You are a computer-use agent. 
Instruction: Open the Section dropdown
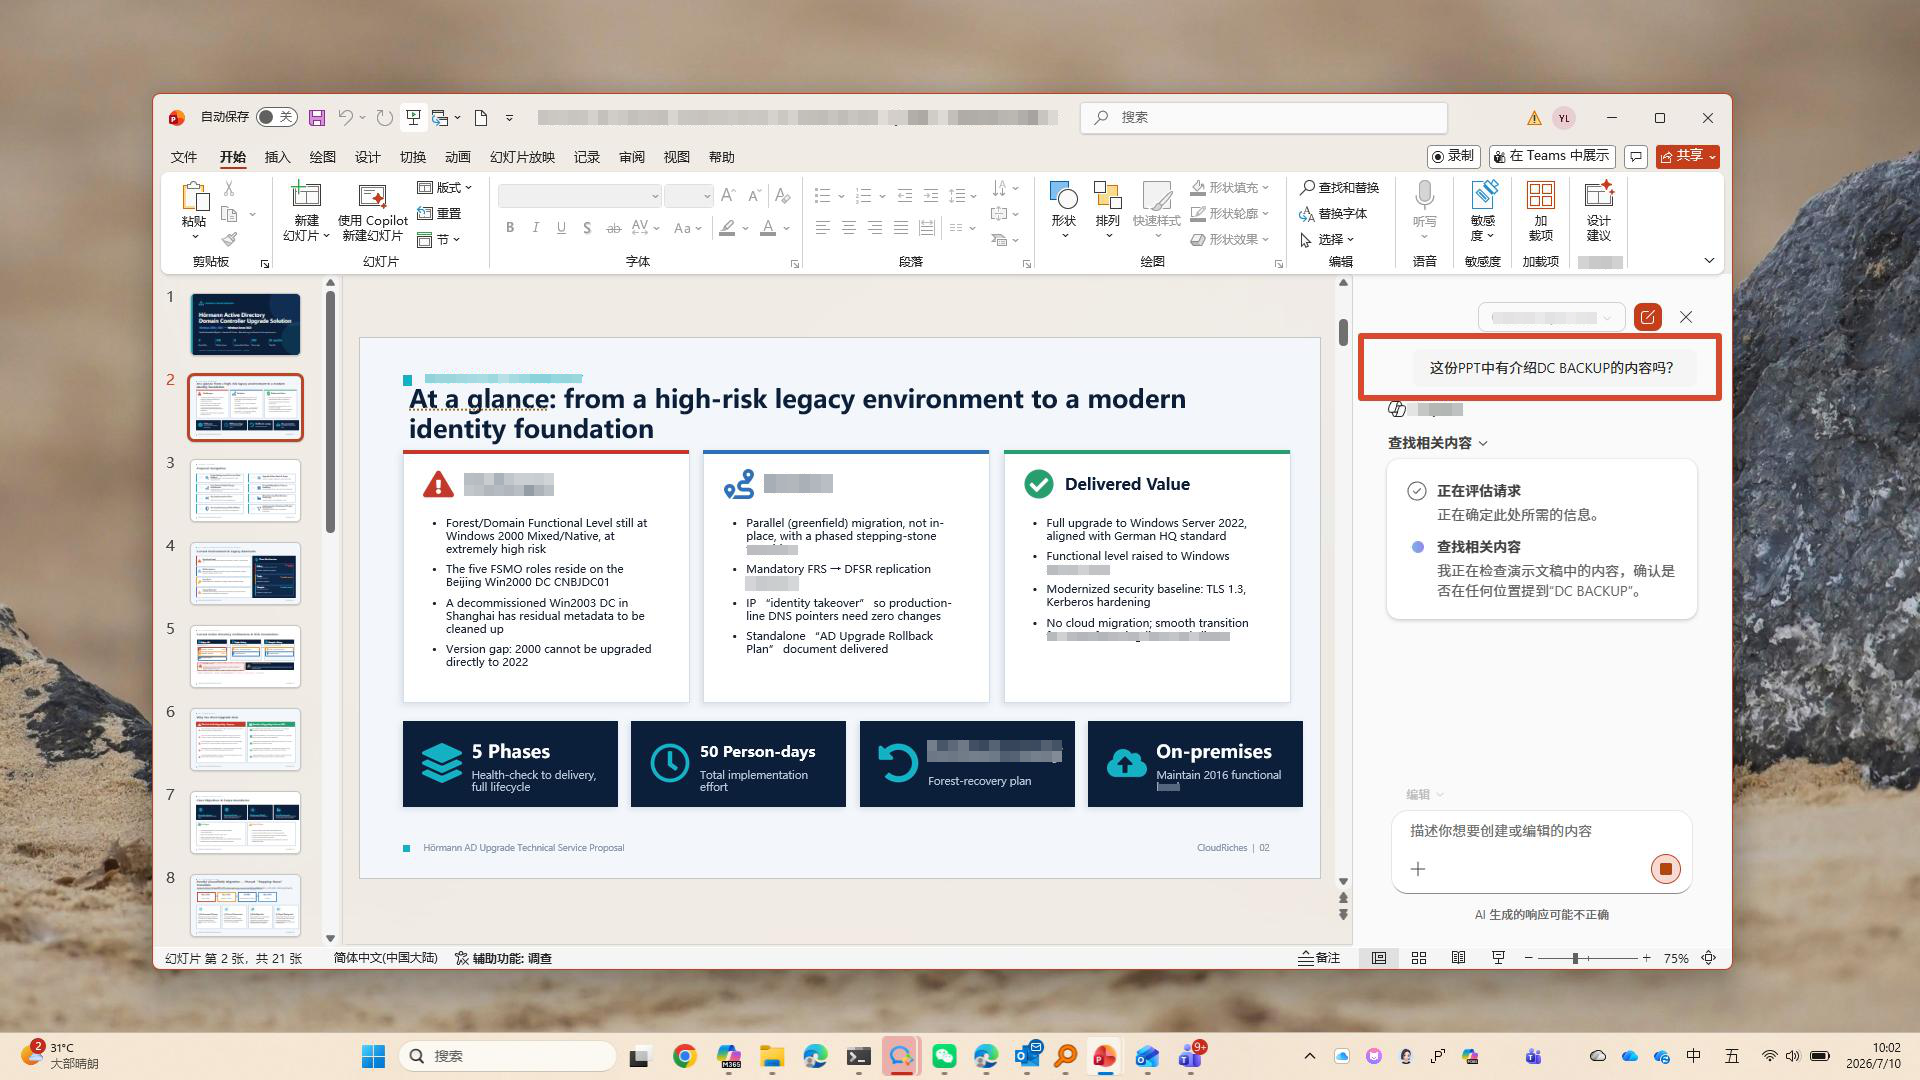[x=438, y=240]
